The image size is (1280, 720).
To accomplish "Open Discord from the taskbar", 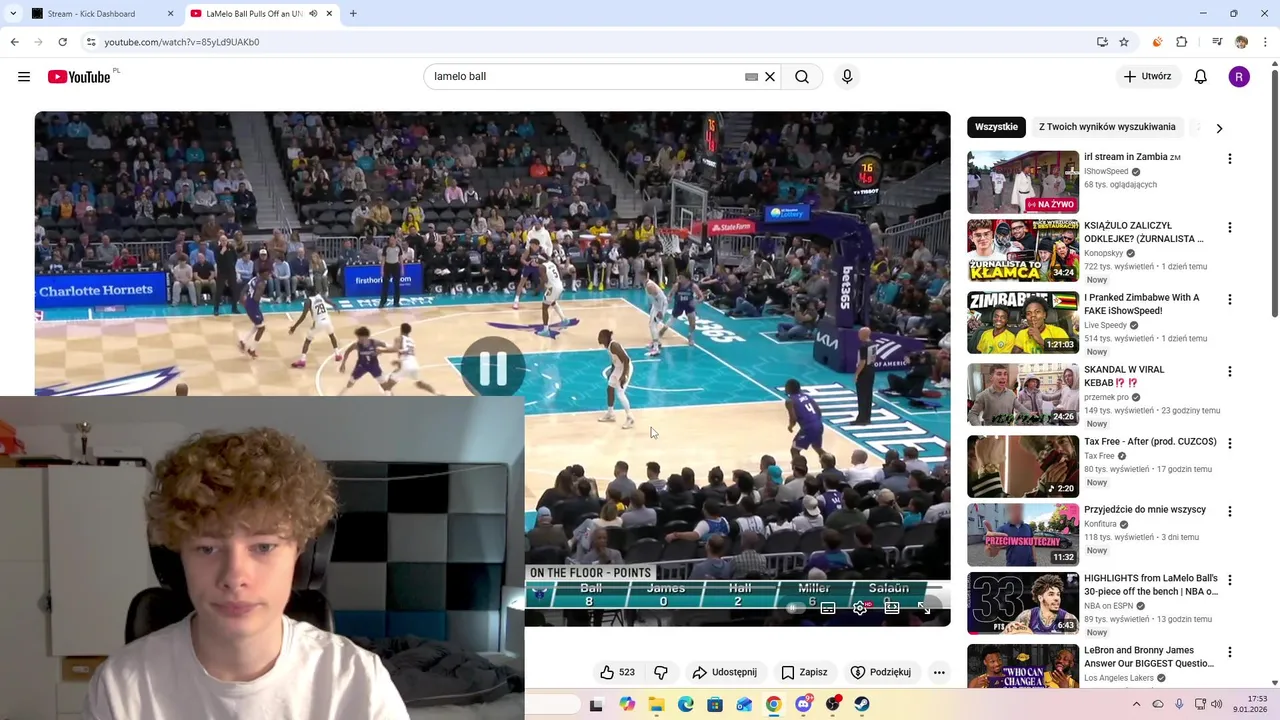I will click(x=803, y=704).
